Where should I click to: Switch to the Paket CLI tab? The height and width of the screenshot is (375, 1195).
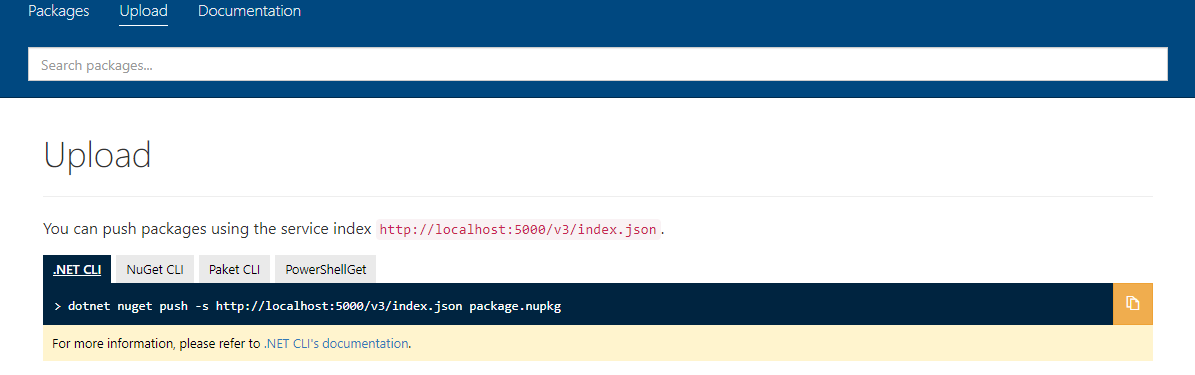click(235, 269)
